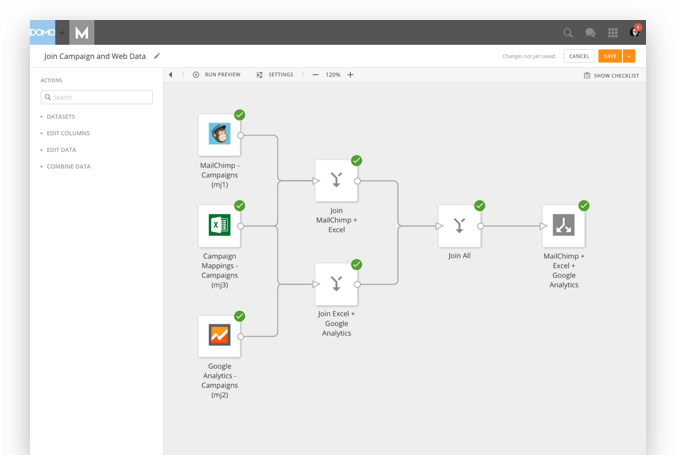
Task: Select the Join MailChimp + Excel node
Action: (336, 181)
